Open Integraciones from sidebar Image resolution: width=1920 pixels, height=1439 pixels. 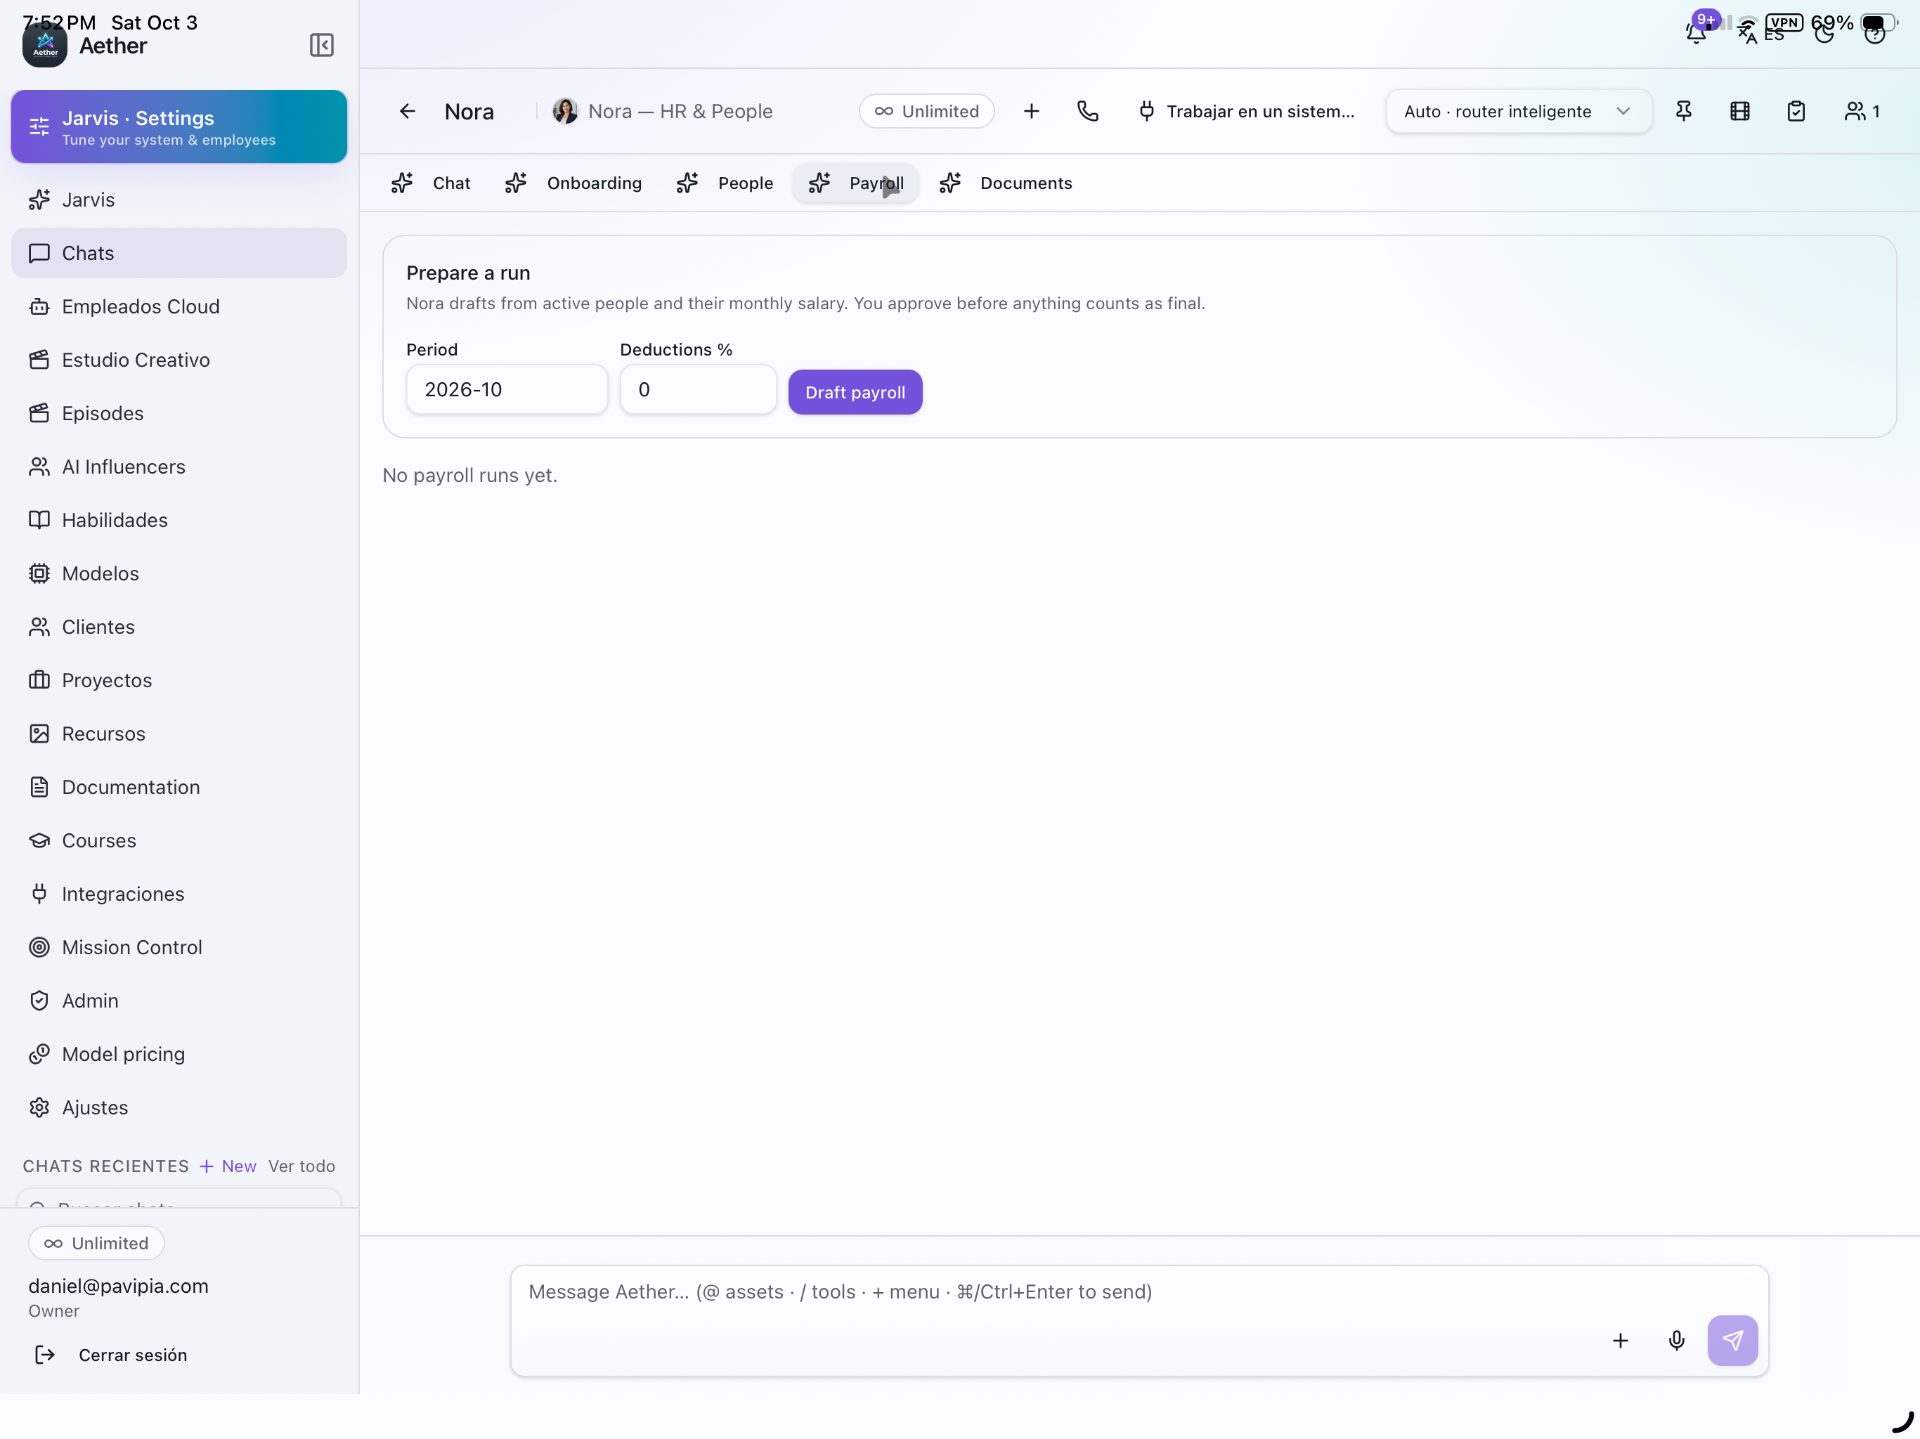179,894
